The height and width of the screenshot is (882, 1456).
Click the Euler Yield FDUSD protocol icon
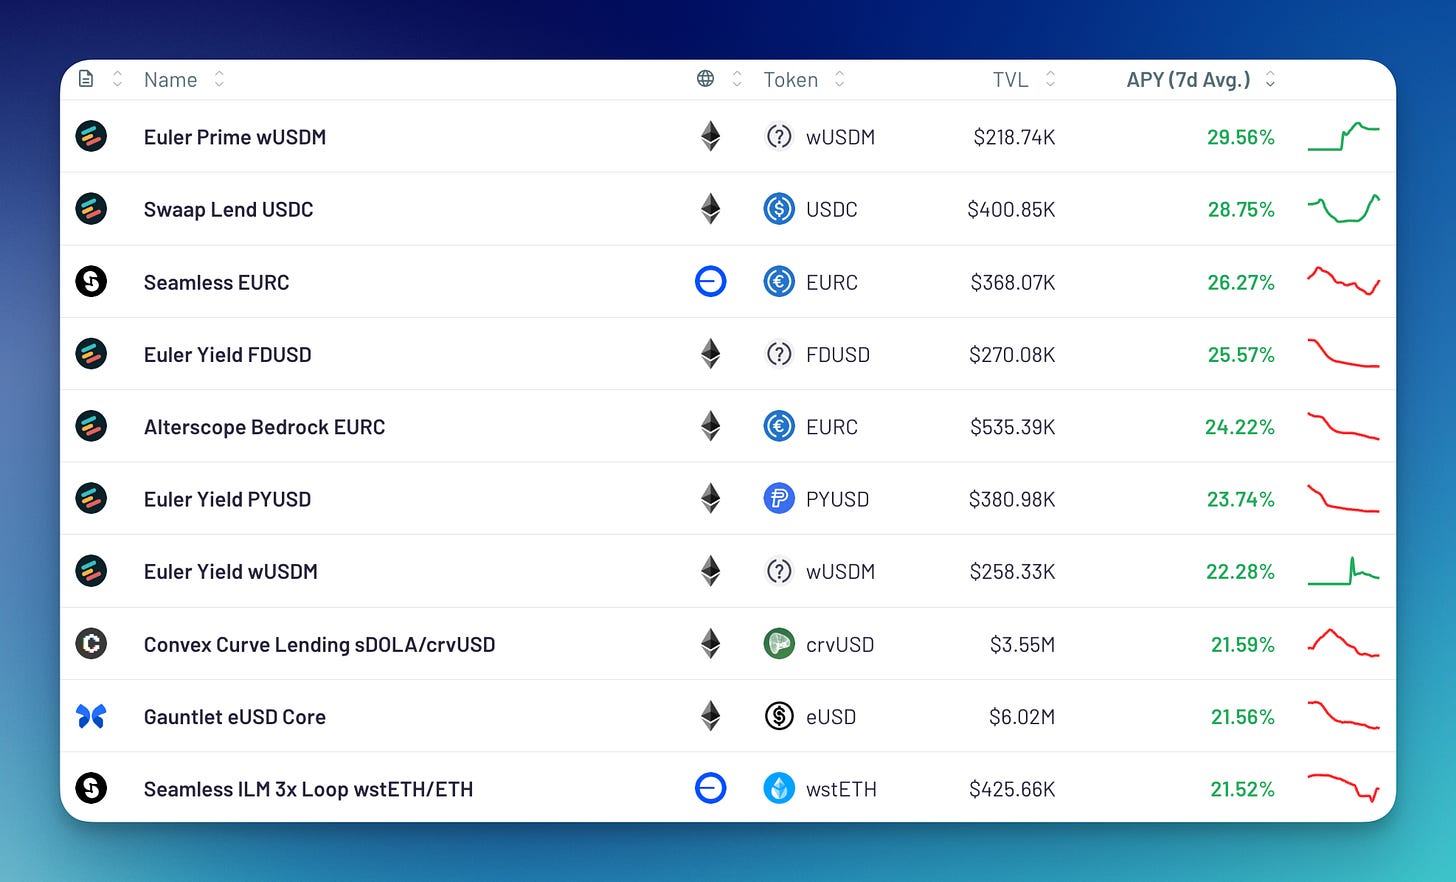point(91,354)
